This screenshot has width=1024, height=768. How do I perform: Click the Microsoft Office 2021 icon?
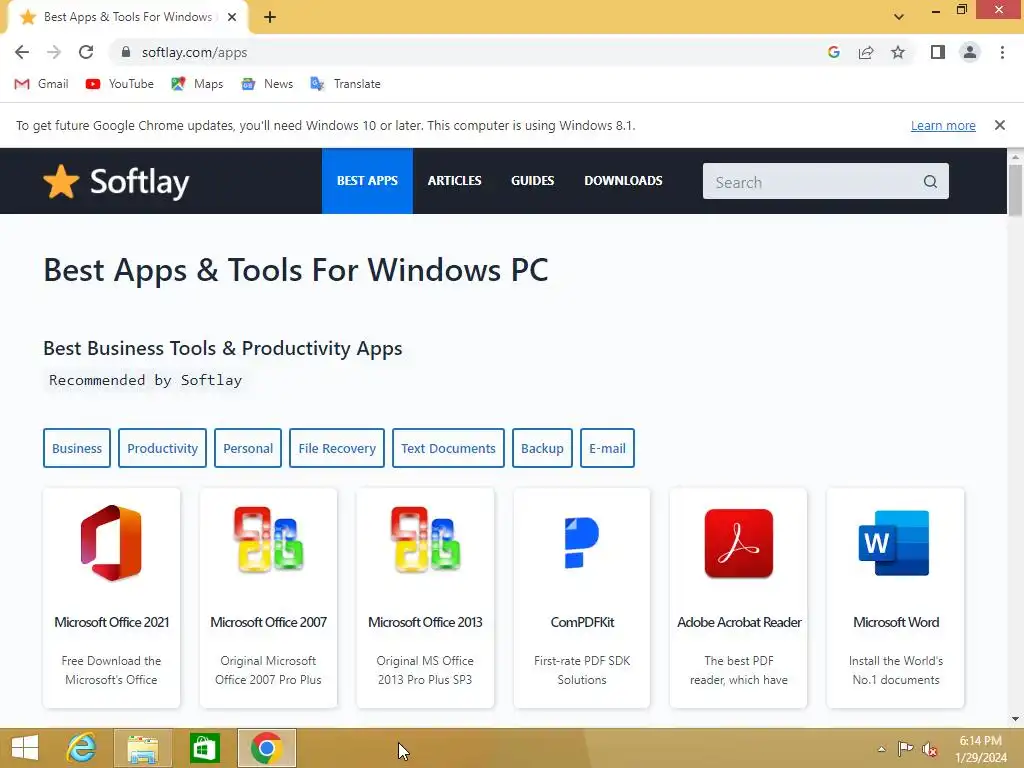tap(111, 543)
